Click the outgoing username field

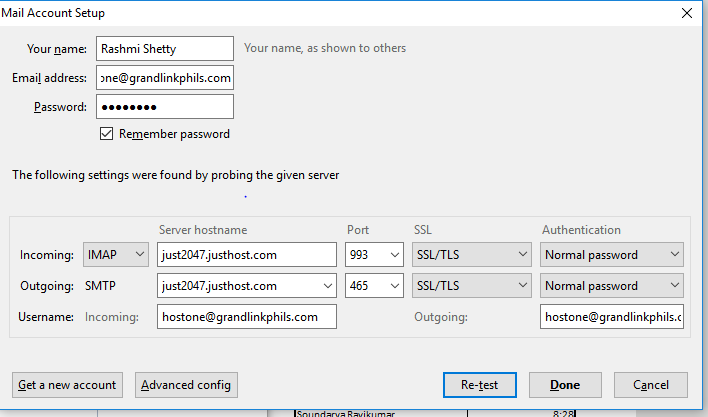612,317
